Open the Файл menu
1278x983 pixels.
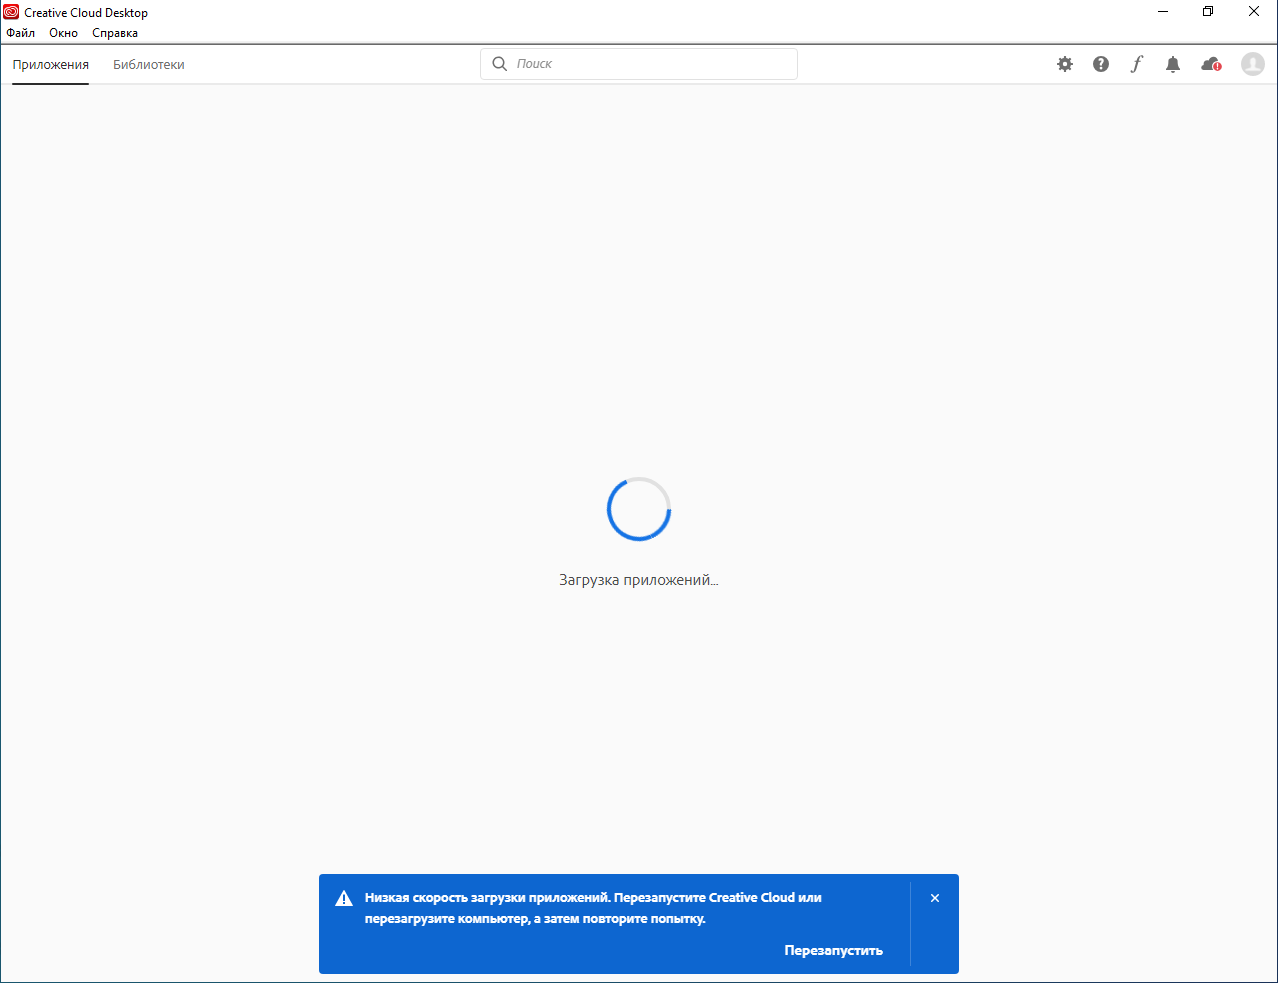pos(21,33)
